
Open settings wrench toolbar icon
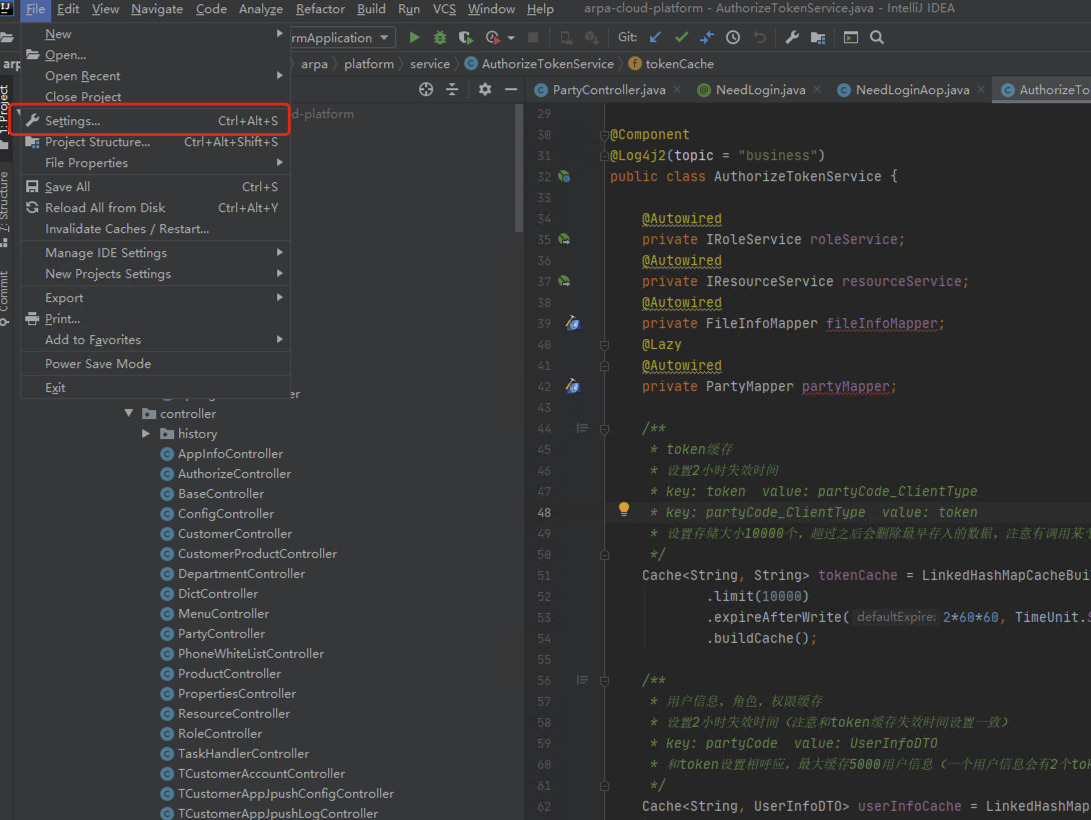792,38
